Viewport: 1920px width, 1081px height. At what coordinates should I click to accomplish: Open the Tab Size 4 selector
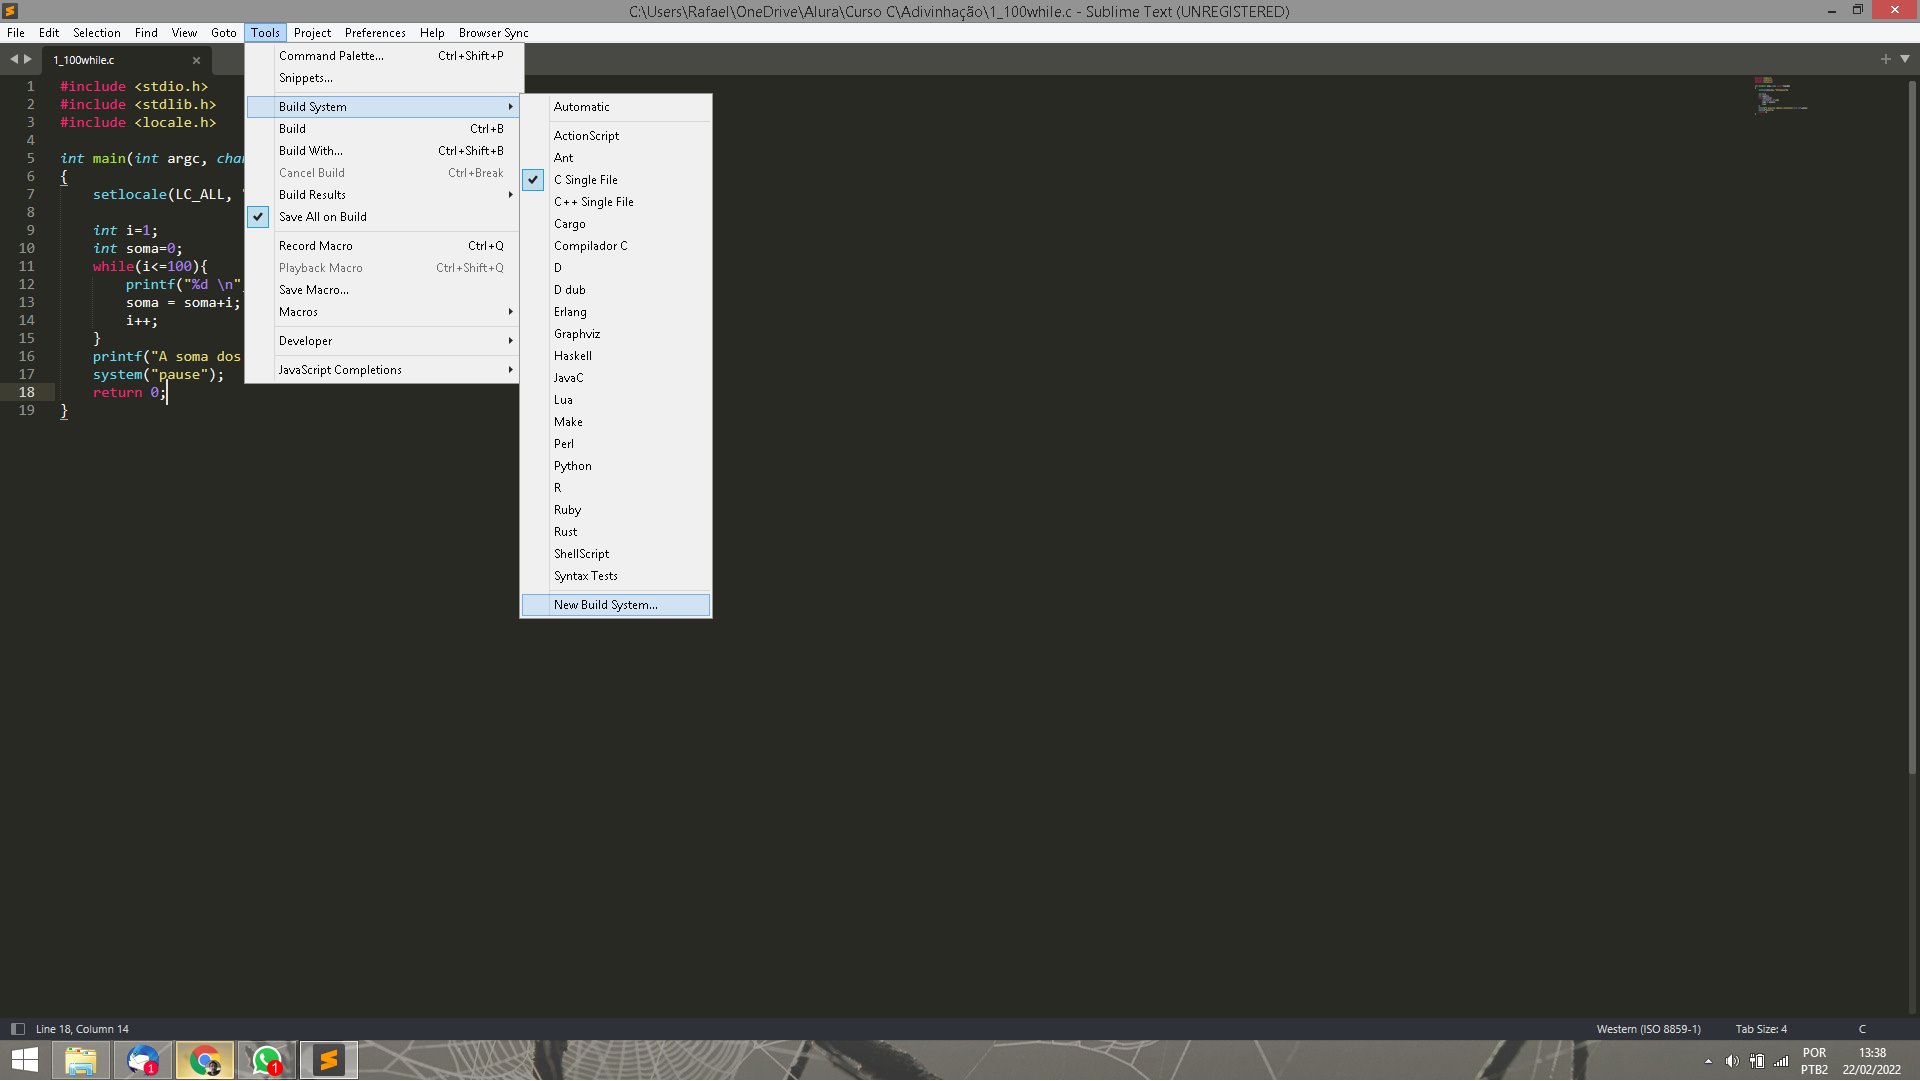[x=1761, y=1029]
